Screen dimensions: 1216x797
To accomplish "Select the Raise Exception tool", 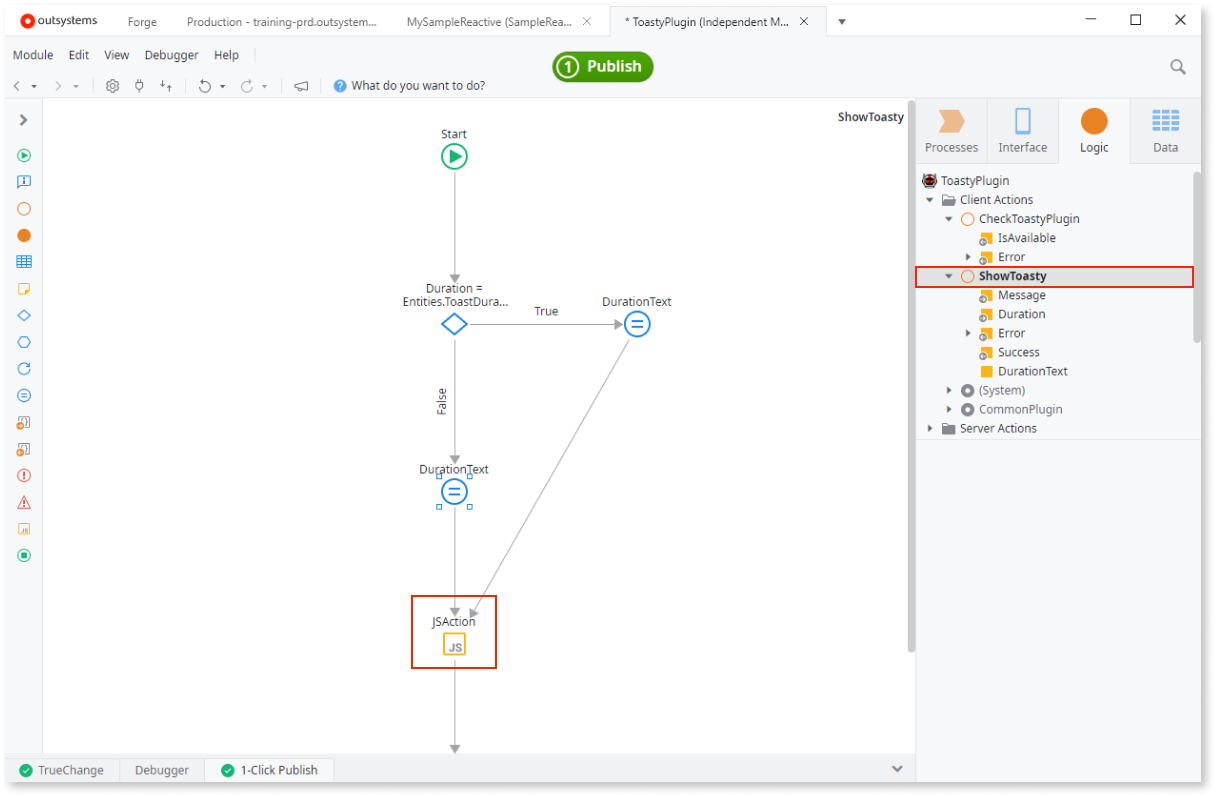I will (x=23, y=475).
